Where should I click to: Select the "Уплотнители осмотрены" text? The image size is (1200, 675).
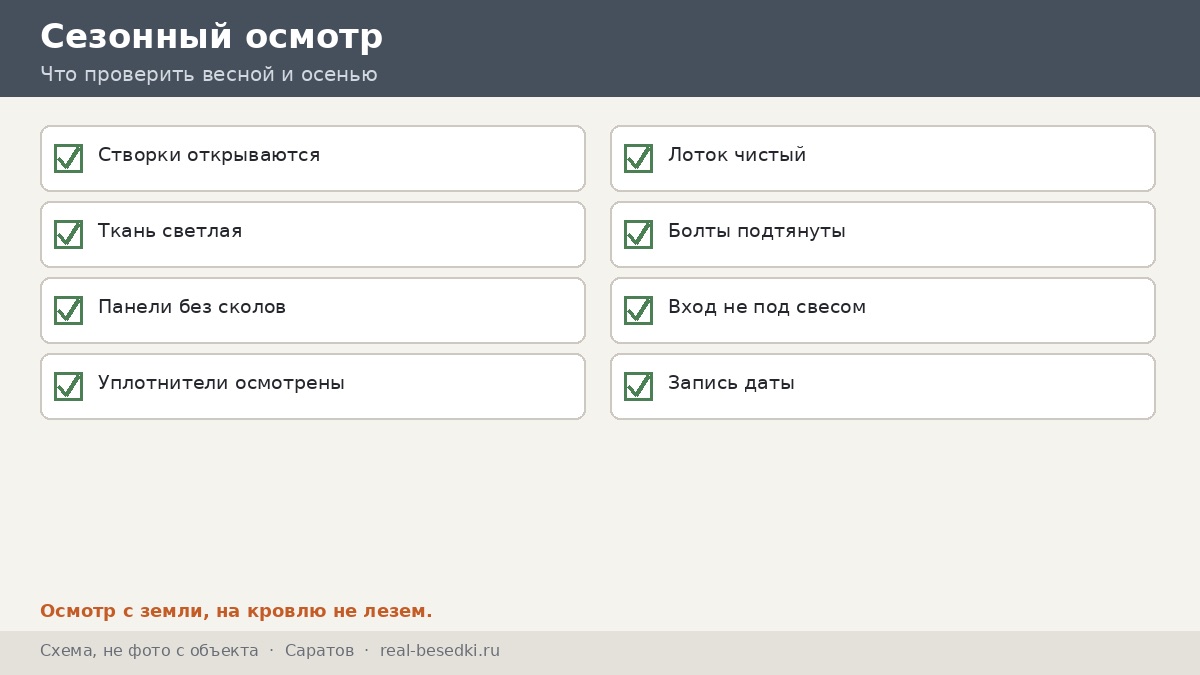point(221,383)
